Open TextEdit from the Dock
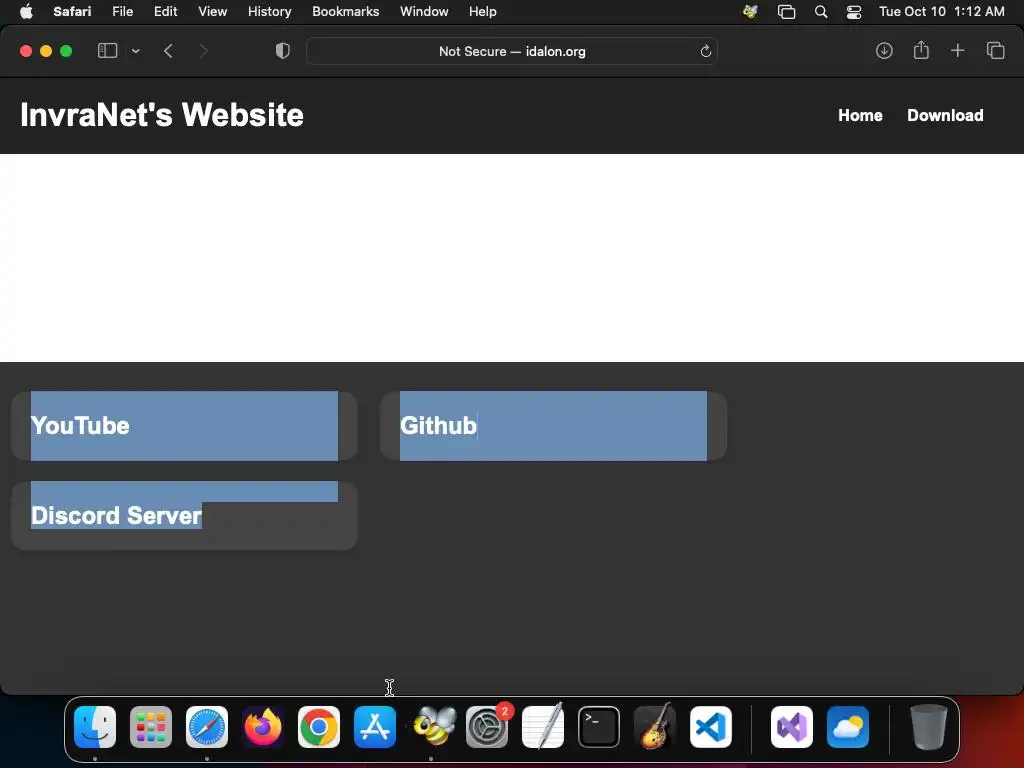The image size is (1024, 768). pyautogui.click(x=543, y=727)
